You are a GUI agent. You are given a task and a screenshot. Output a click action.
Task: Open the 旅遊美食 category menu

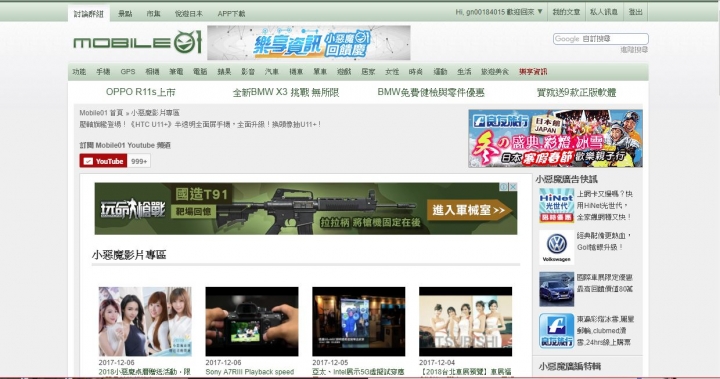click(495, 72)
